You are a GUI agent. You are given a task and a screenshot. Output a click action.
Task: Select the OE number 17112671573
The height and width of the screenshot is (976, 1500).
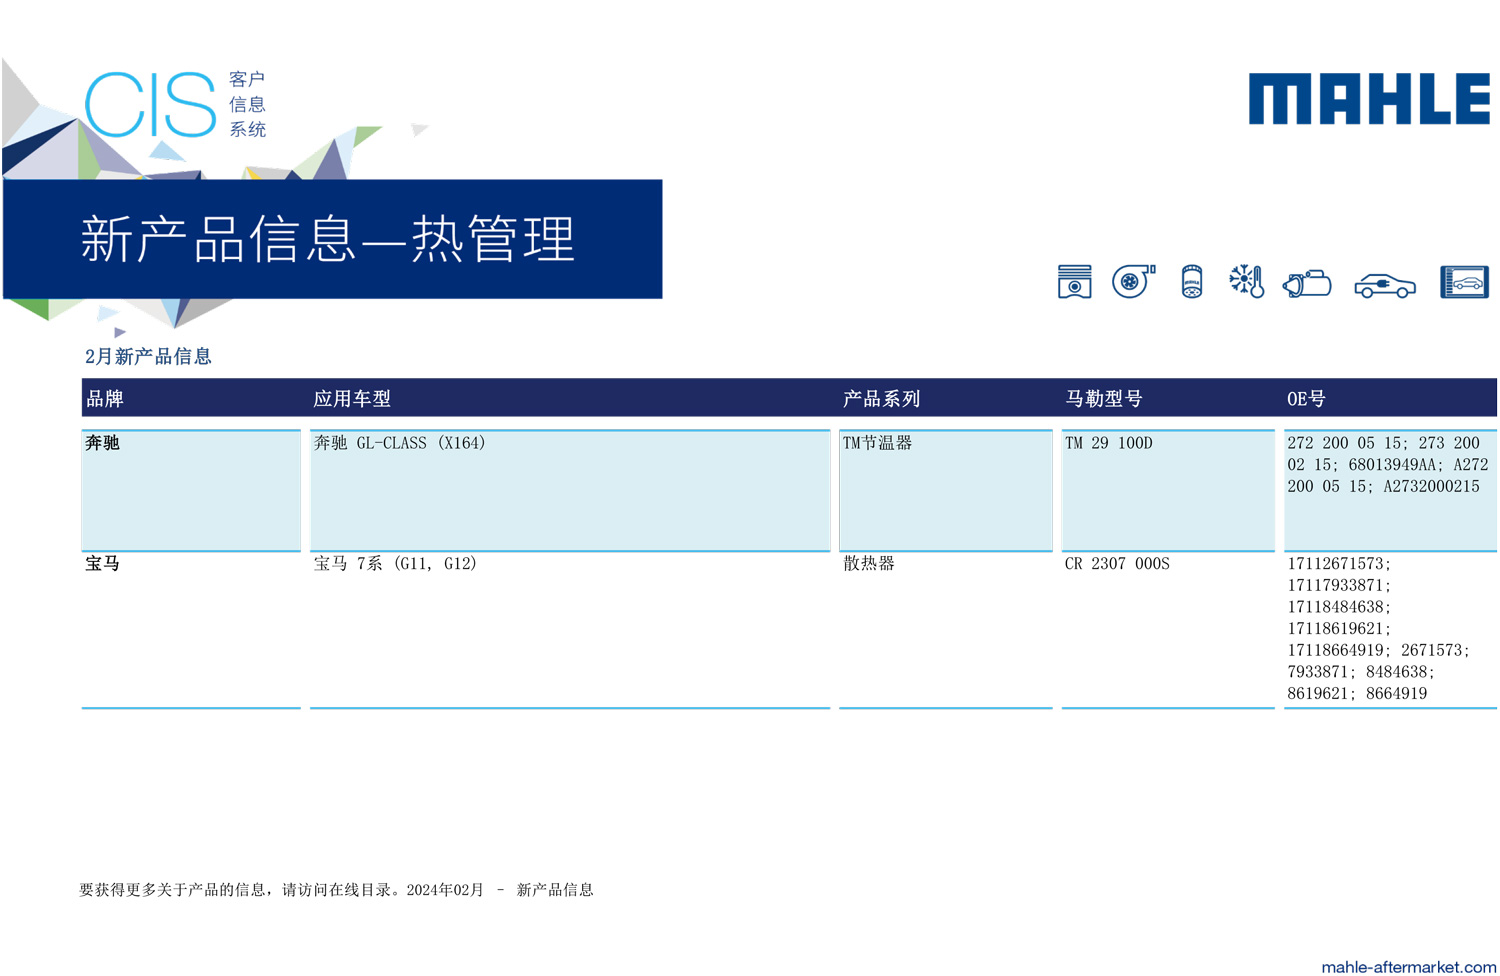(x=1337, y=564)
